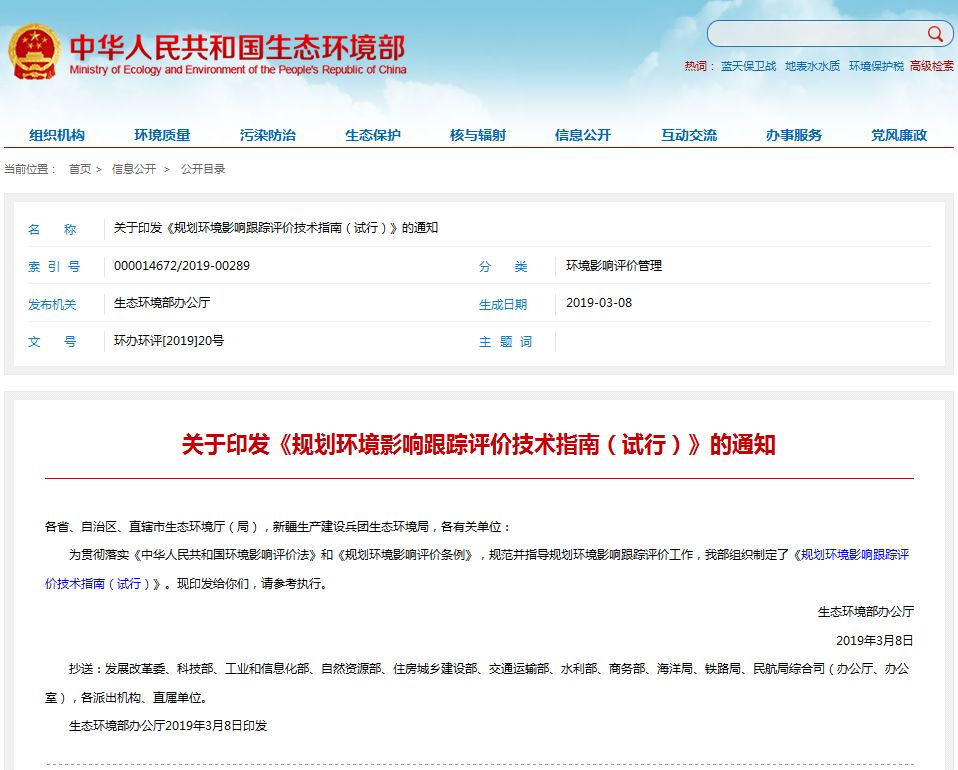The image size is (958, 770).
Task: Click the generation date 2019-03-08
Action: click(x=599, y=303)
